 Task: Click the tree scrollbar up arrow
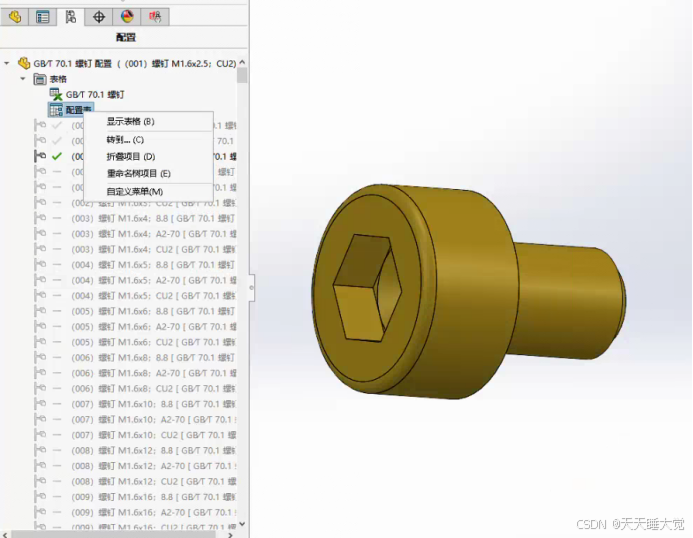tap(242, 63)
